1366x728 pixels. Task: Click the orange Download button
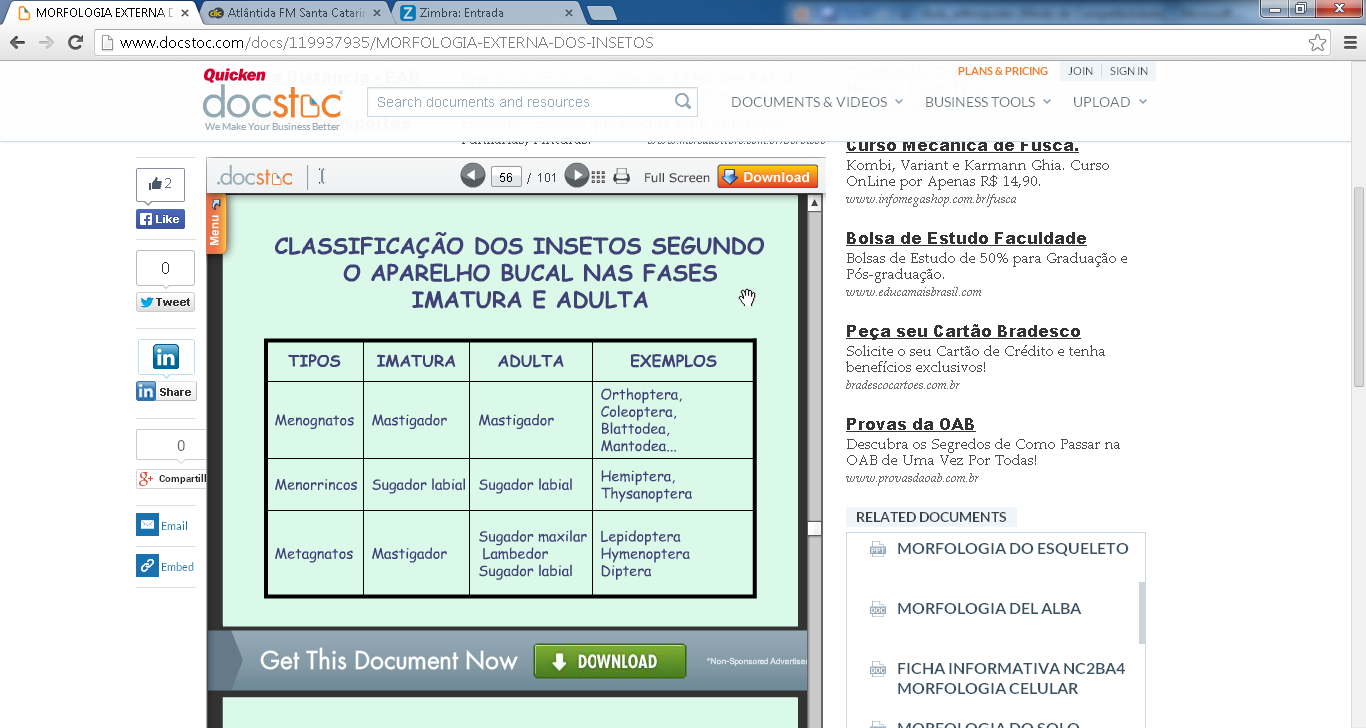point(767,177)
